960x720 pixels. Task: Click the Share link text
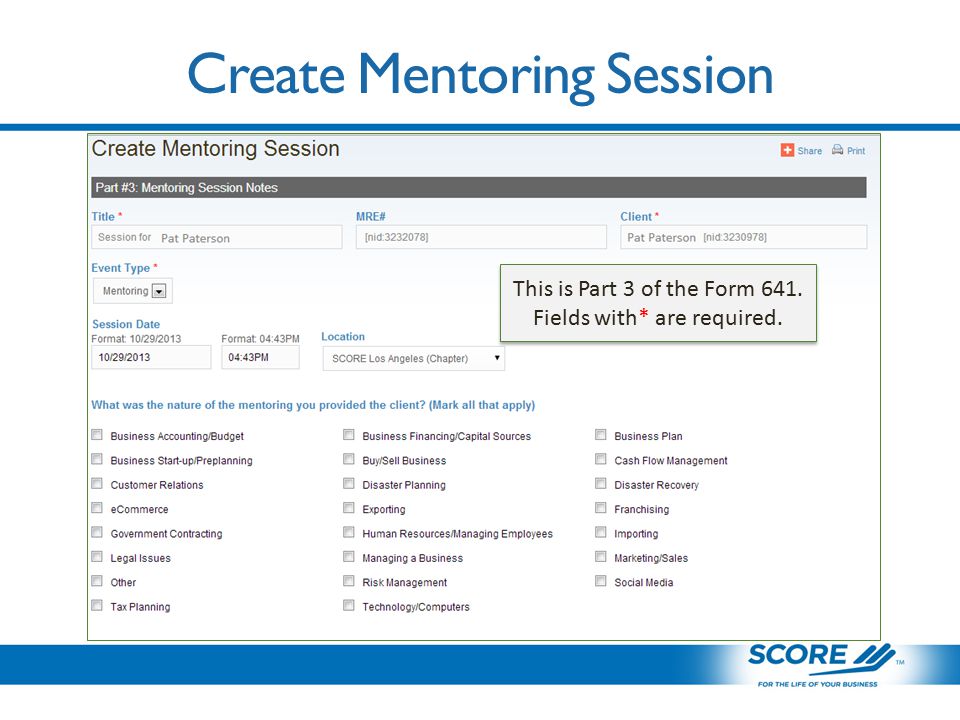809,151
